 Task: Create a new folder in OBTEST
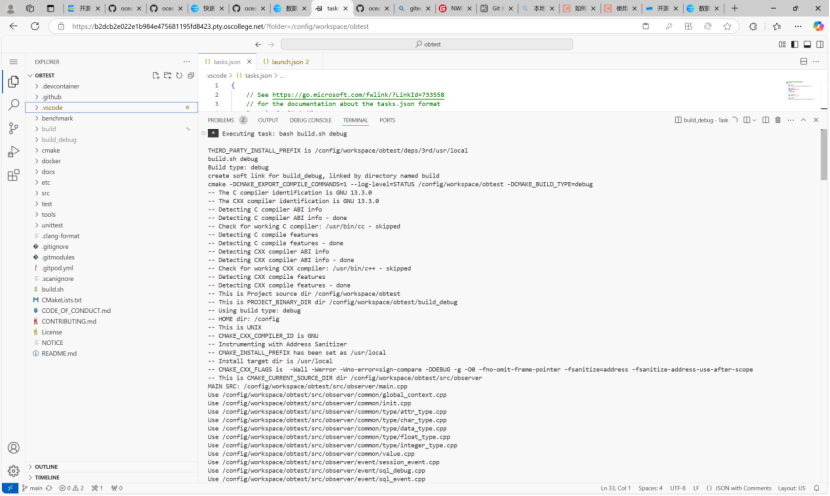(167, 76)
